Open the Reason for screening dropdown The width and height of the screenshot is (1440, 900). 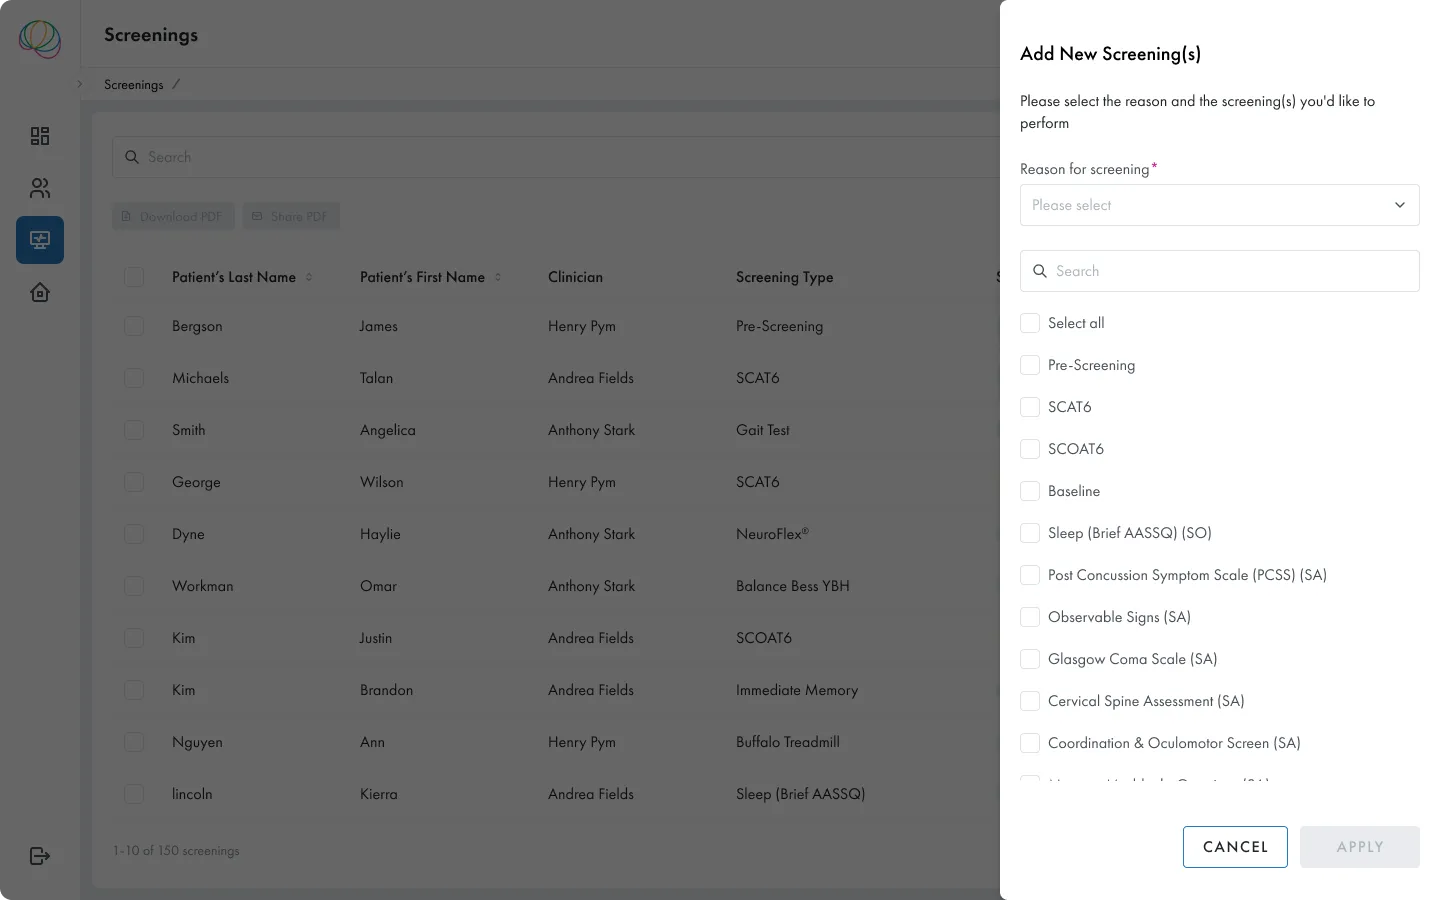tap(1219, 205)
